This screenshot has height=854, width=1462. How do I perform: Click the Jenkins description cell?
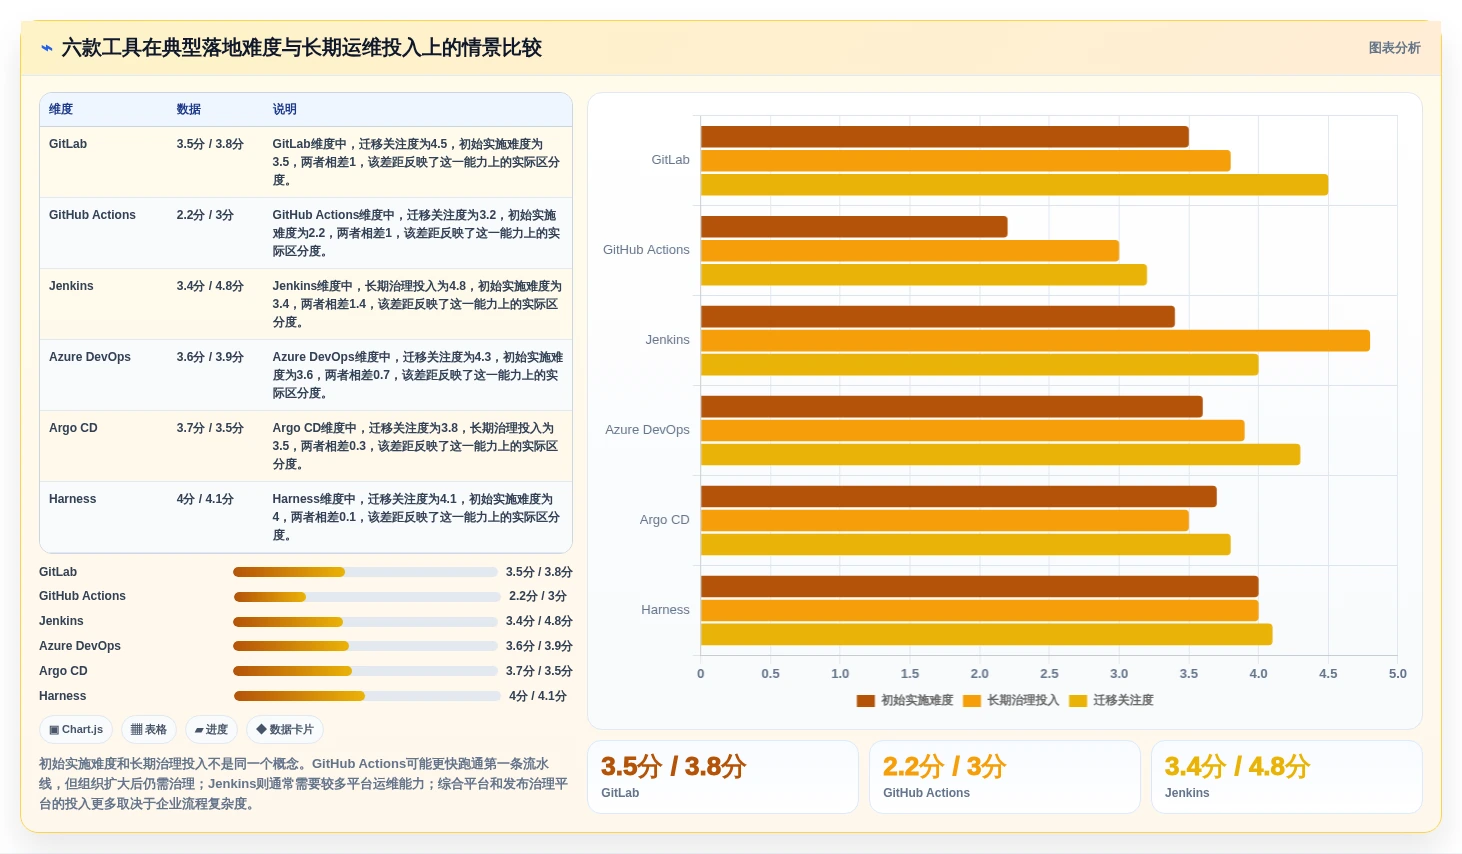[417, 304]
